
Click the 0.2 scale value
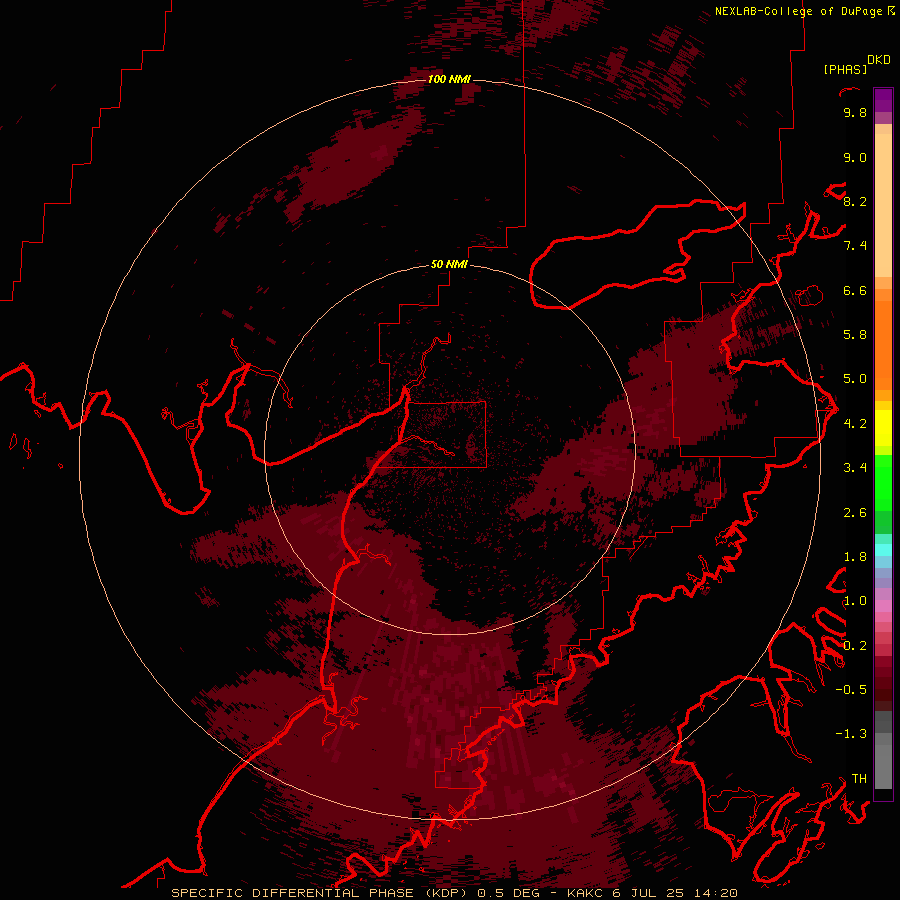pyautogui.click(x=855, y=646)
